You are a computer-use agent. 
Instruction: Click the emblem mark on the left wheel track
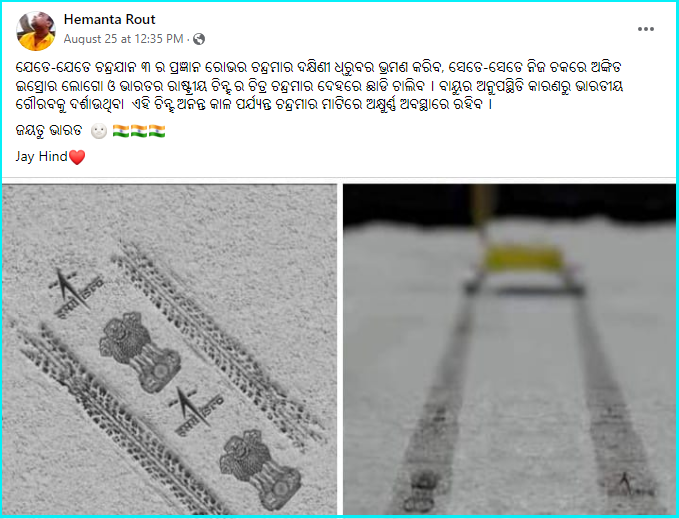point(423,491)
